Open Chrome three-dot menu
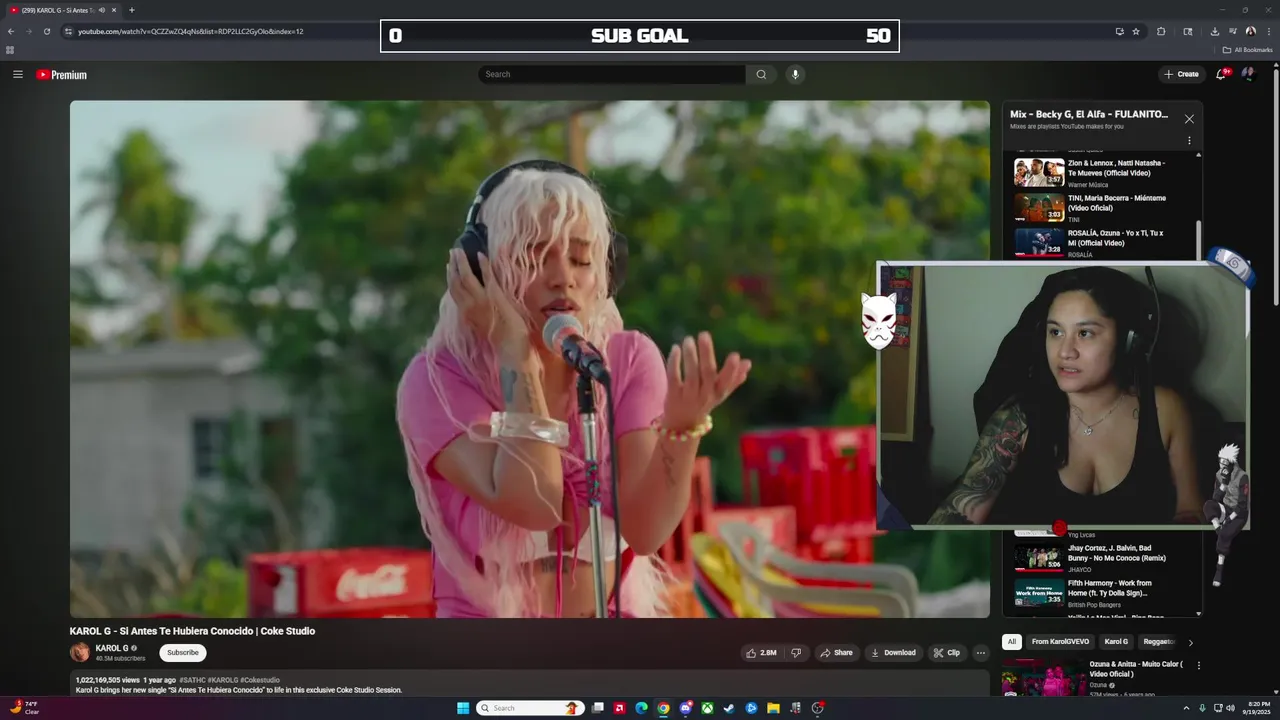This screenshot has width=1280, height=720. click(1268, 31)
